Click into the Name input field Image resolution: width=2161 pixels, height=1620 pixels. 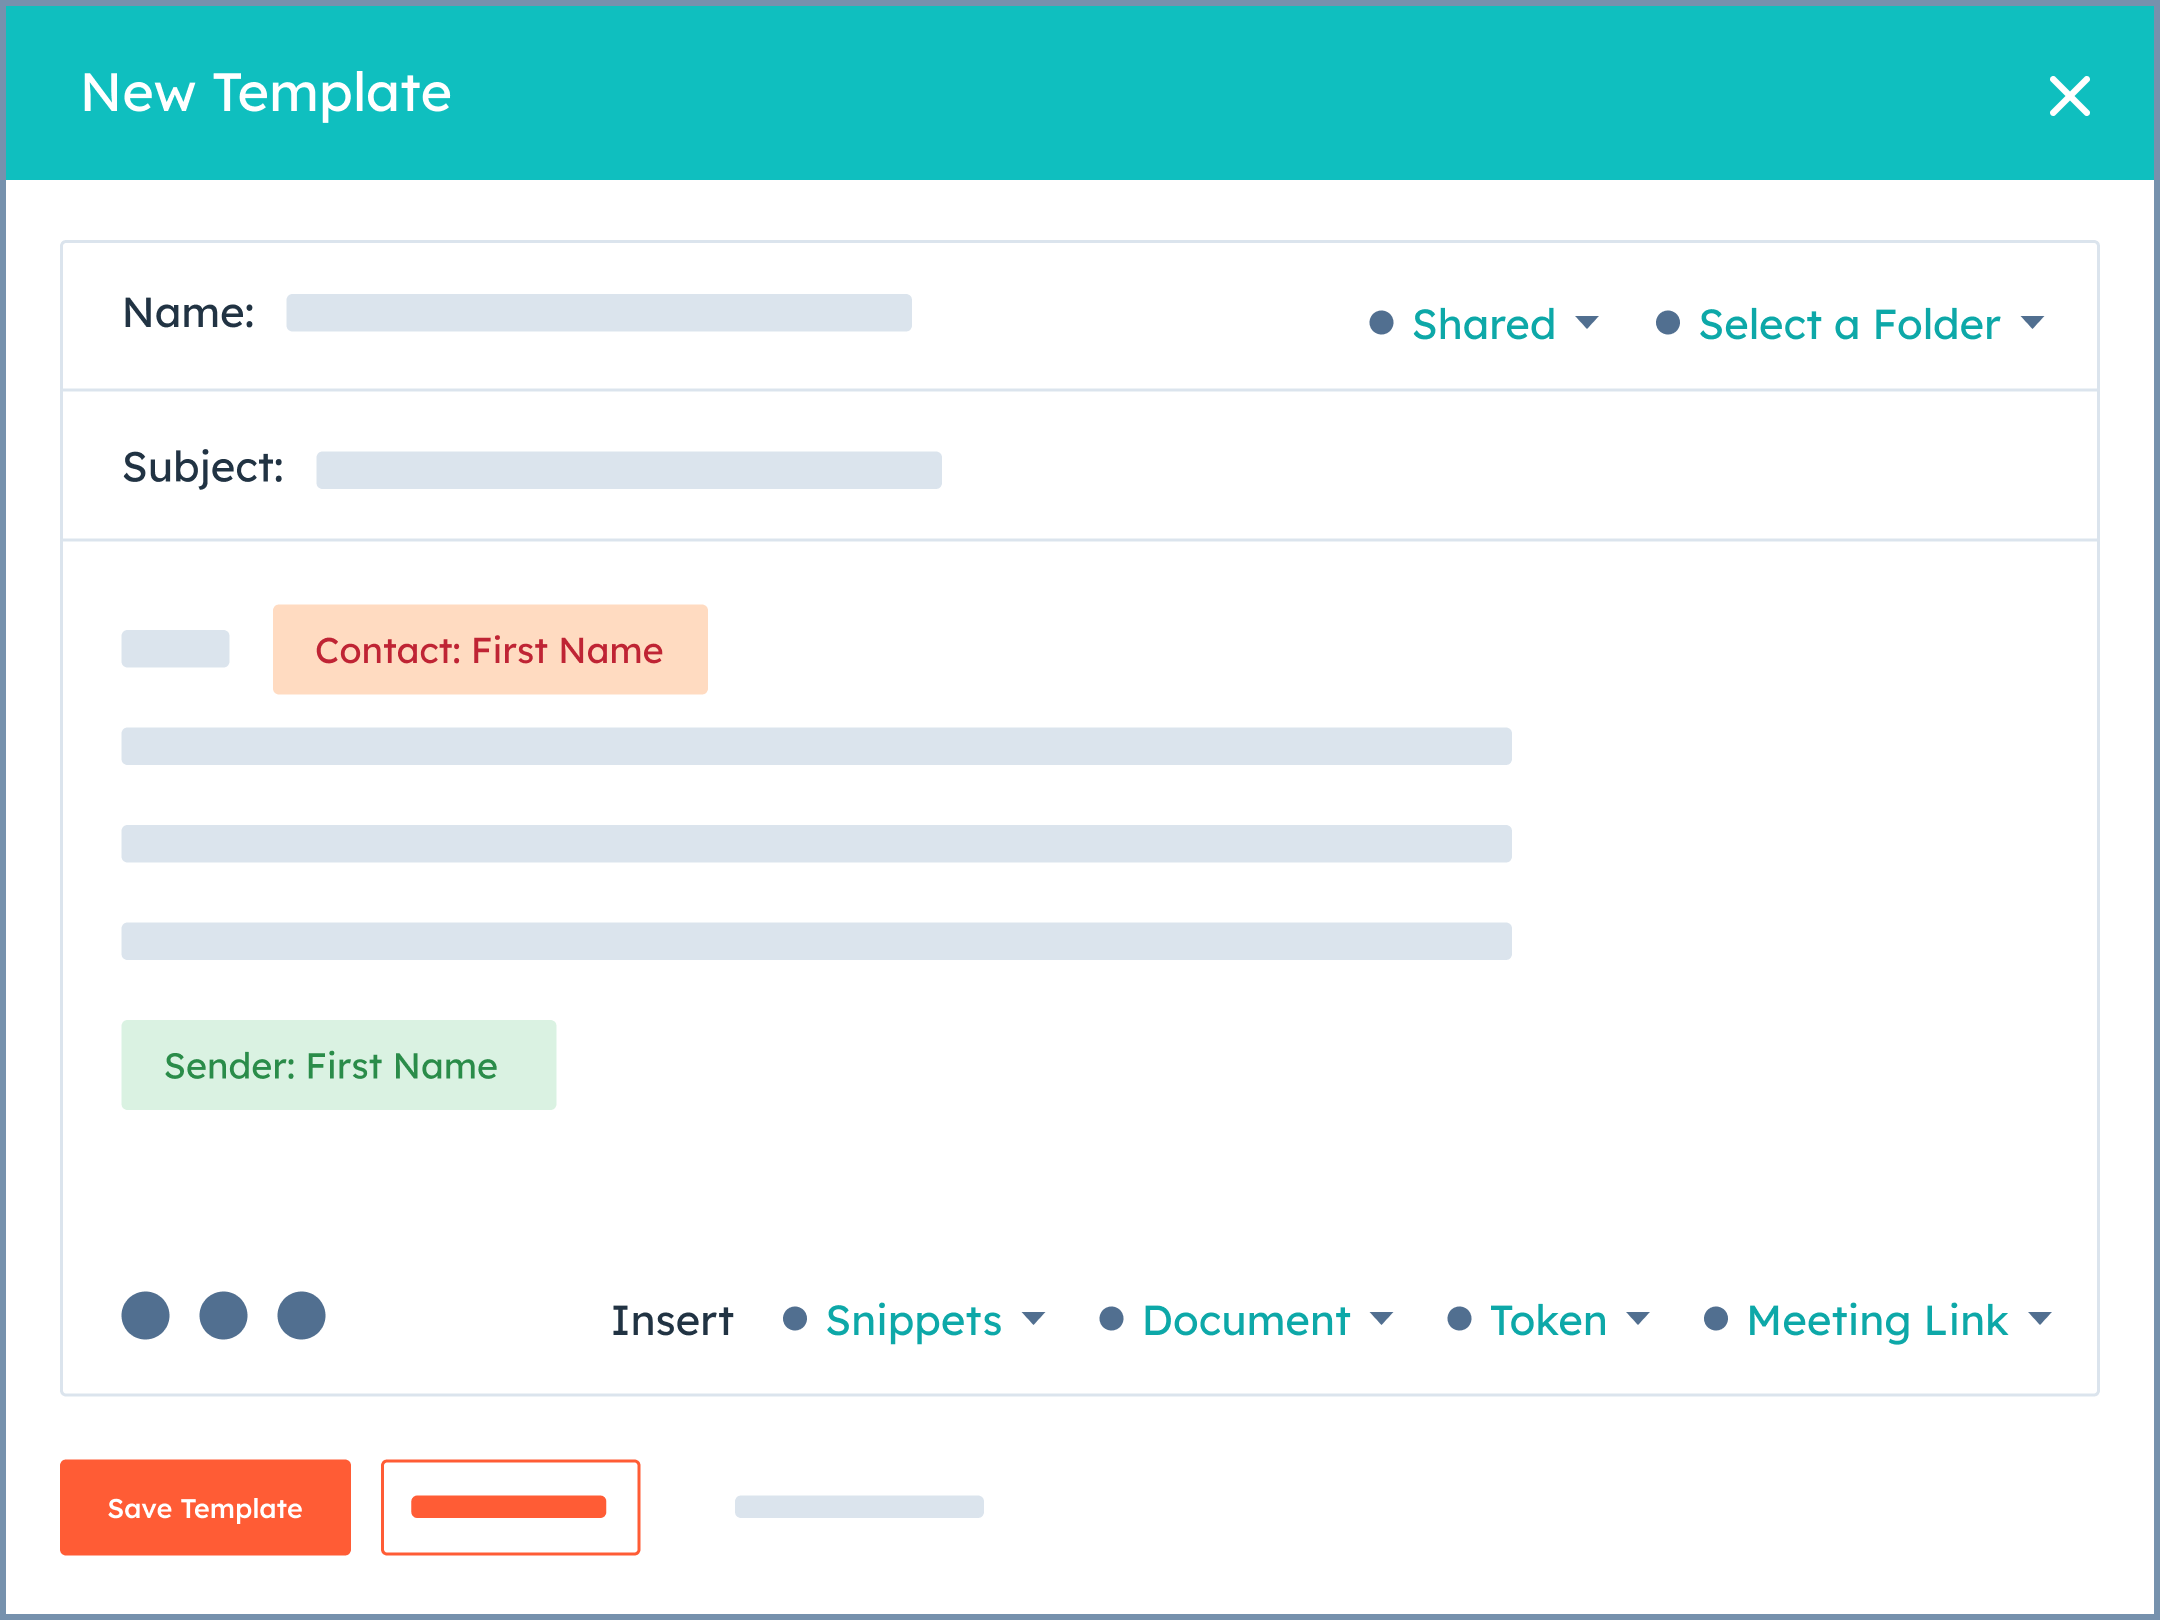599,313
